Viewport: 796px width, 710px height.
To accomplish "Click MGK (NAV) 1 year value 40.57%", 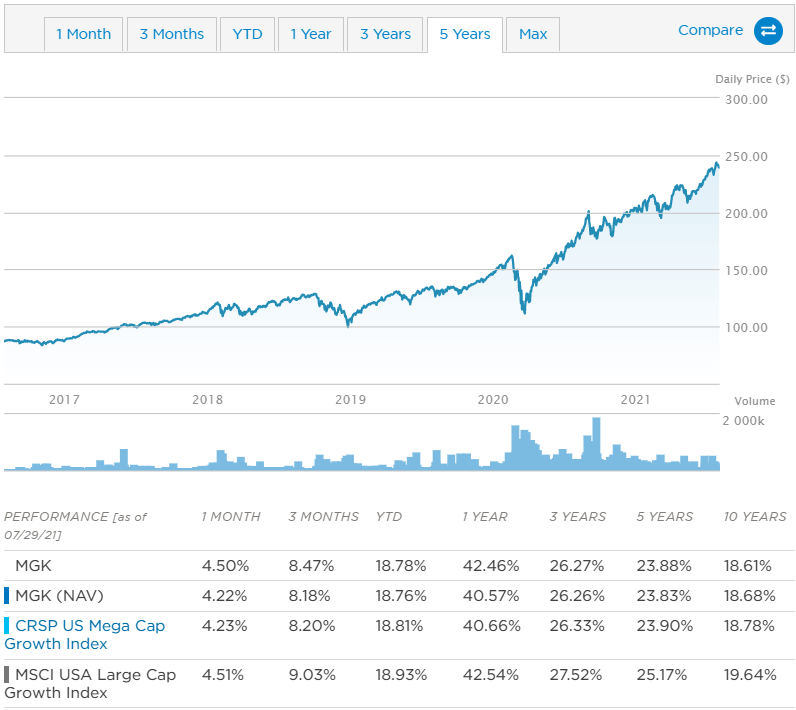I will [x=491, y=595].
